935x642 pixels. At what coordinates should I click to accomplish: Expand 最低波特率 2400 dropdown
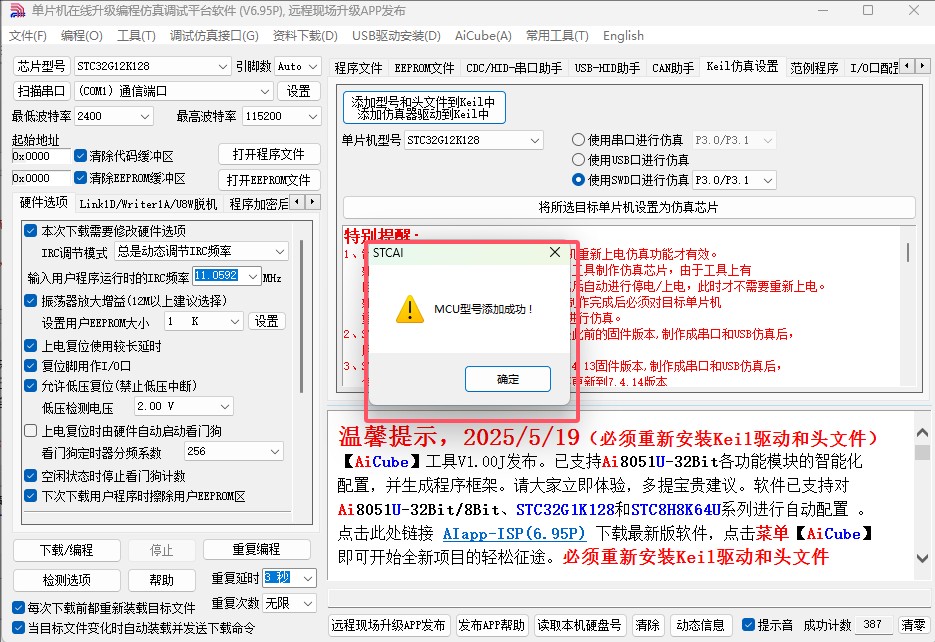[145, 116]
